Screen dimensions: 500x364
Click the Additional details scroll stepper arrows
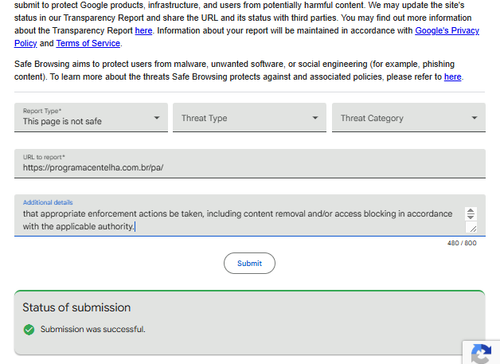point(470,214)
